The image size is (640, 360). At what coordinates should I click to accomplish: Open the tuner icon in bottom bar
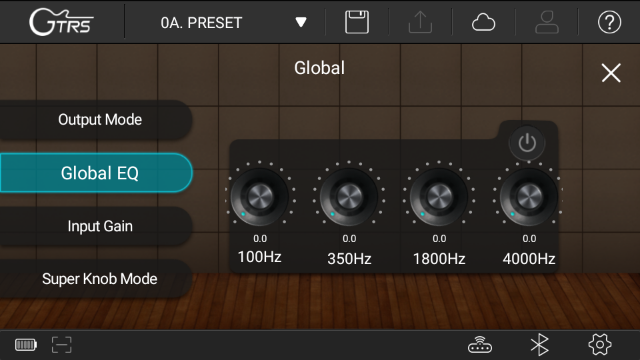coord(62,345)
